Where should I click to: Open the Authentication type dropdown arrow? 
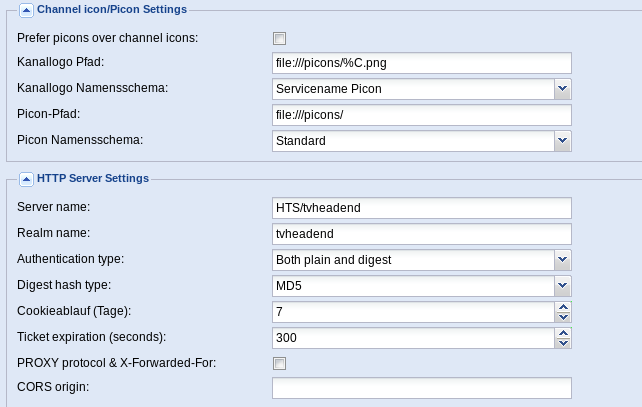[x=563, y=260]
